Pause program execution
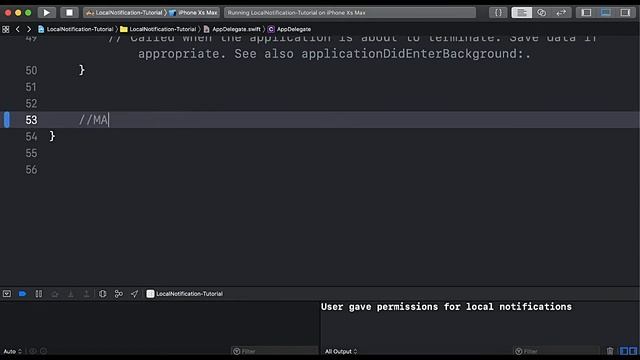Image resolution: width=640 pixels, height=360 pixels. point(39,294)
